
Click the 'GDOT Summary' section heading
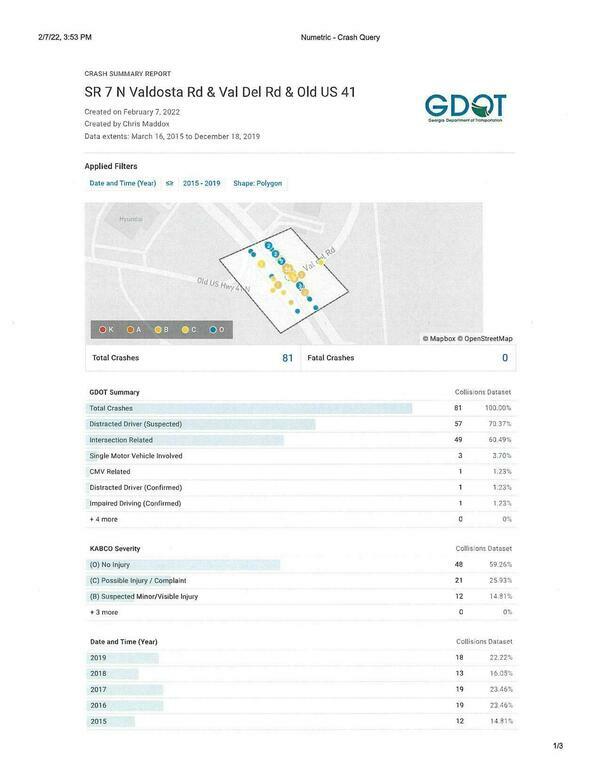coord(114,392)
